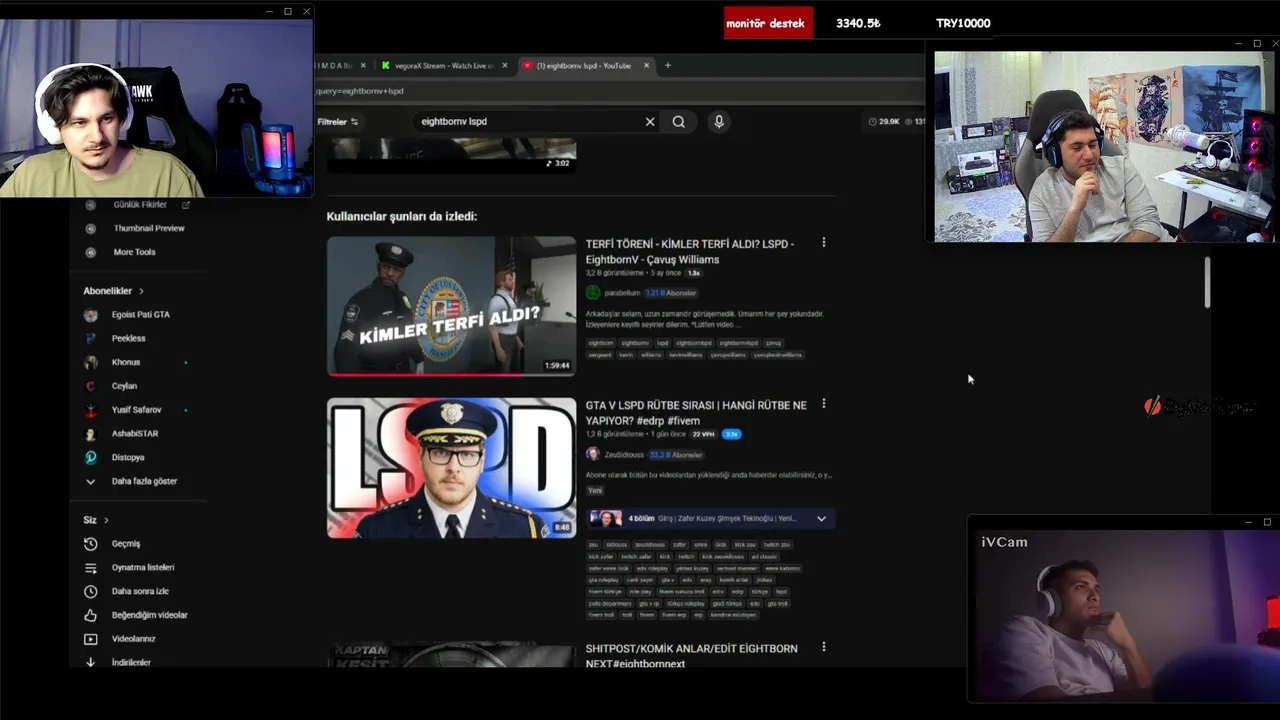Image resolution: width=1280 pixels, height=720 pixels.
Task: Click the Yeni badge on LSPD video
Action: (x=595, y=491)
